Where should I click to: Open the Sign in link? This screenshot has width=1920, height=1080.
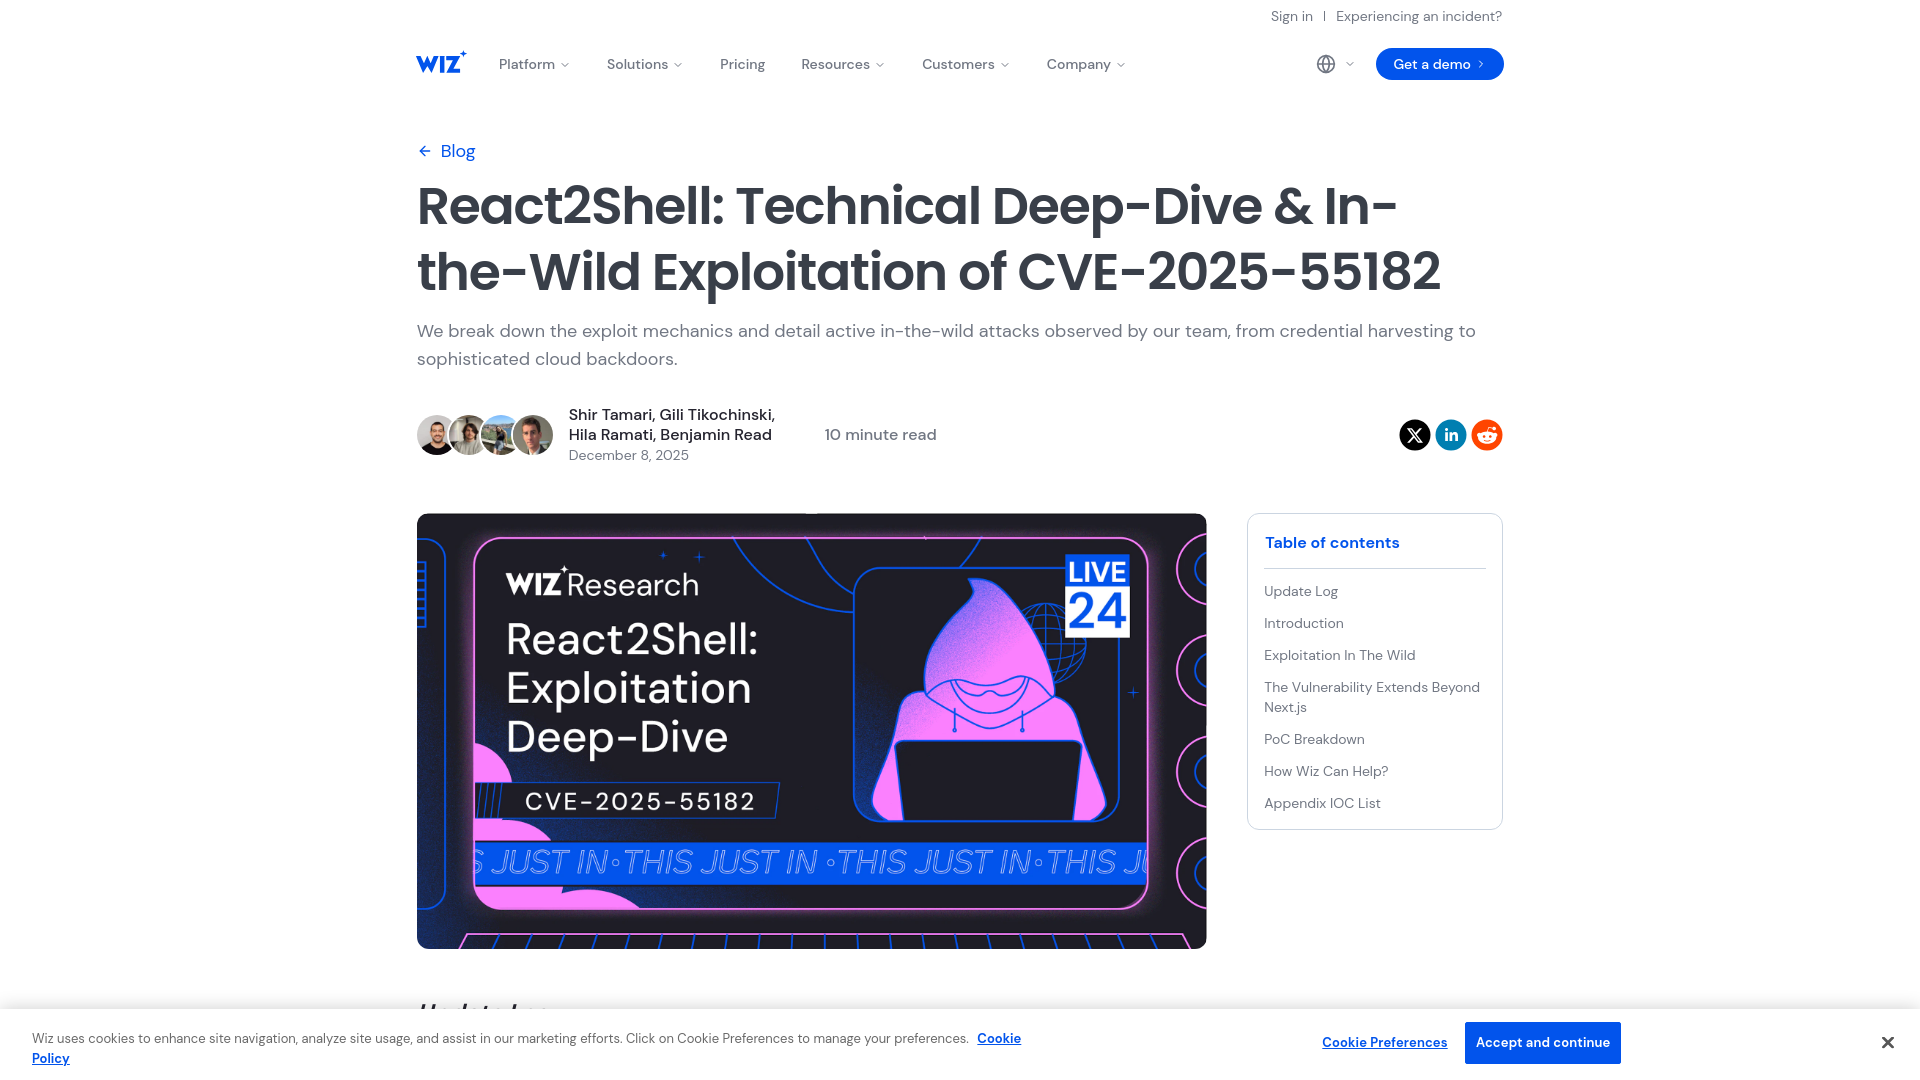coord(1291,16)
